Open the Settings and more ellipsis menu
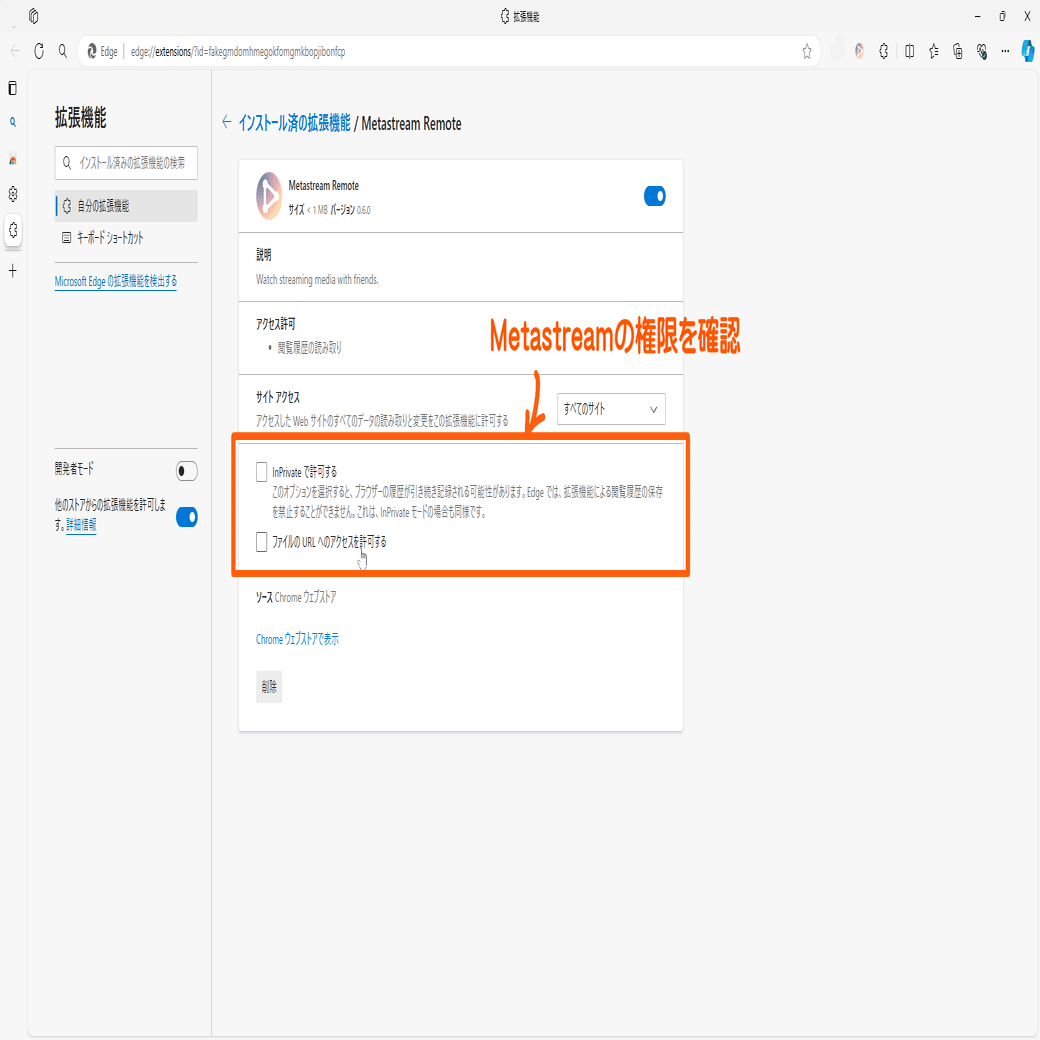The image size is (1040, 1040). (1006, 51)
